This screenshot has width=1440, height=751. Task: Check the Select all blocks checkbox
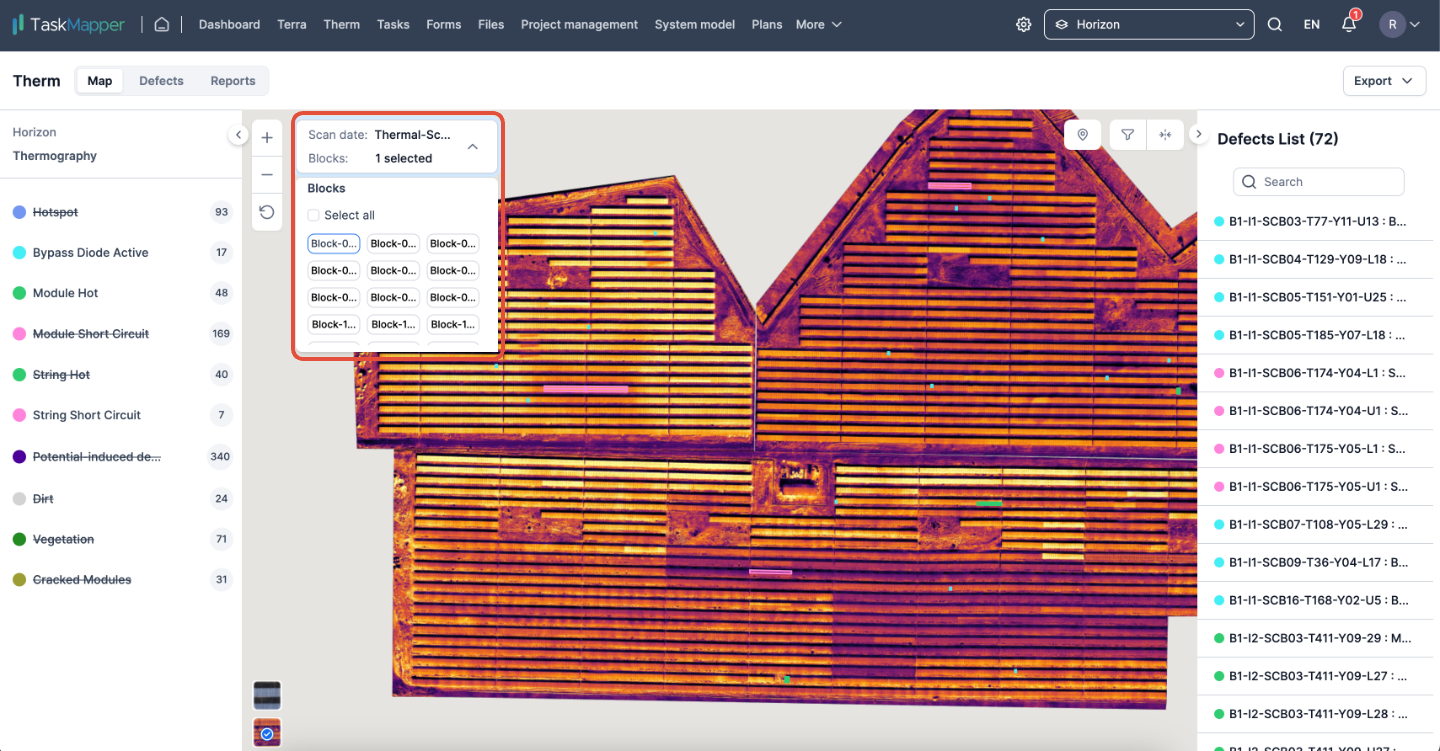[x=314, y=215]
